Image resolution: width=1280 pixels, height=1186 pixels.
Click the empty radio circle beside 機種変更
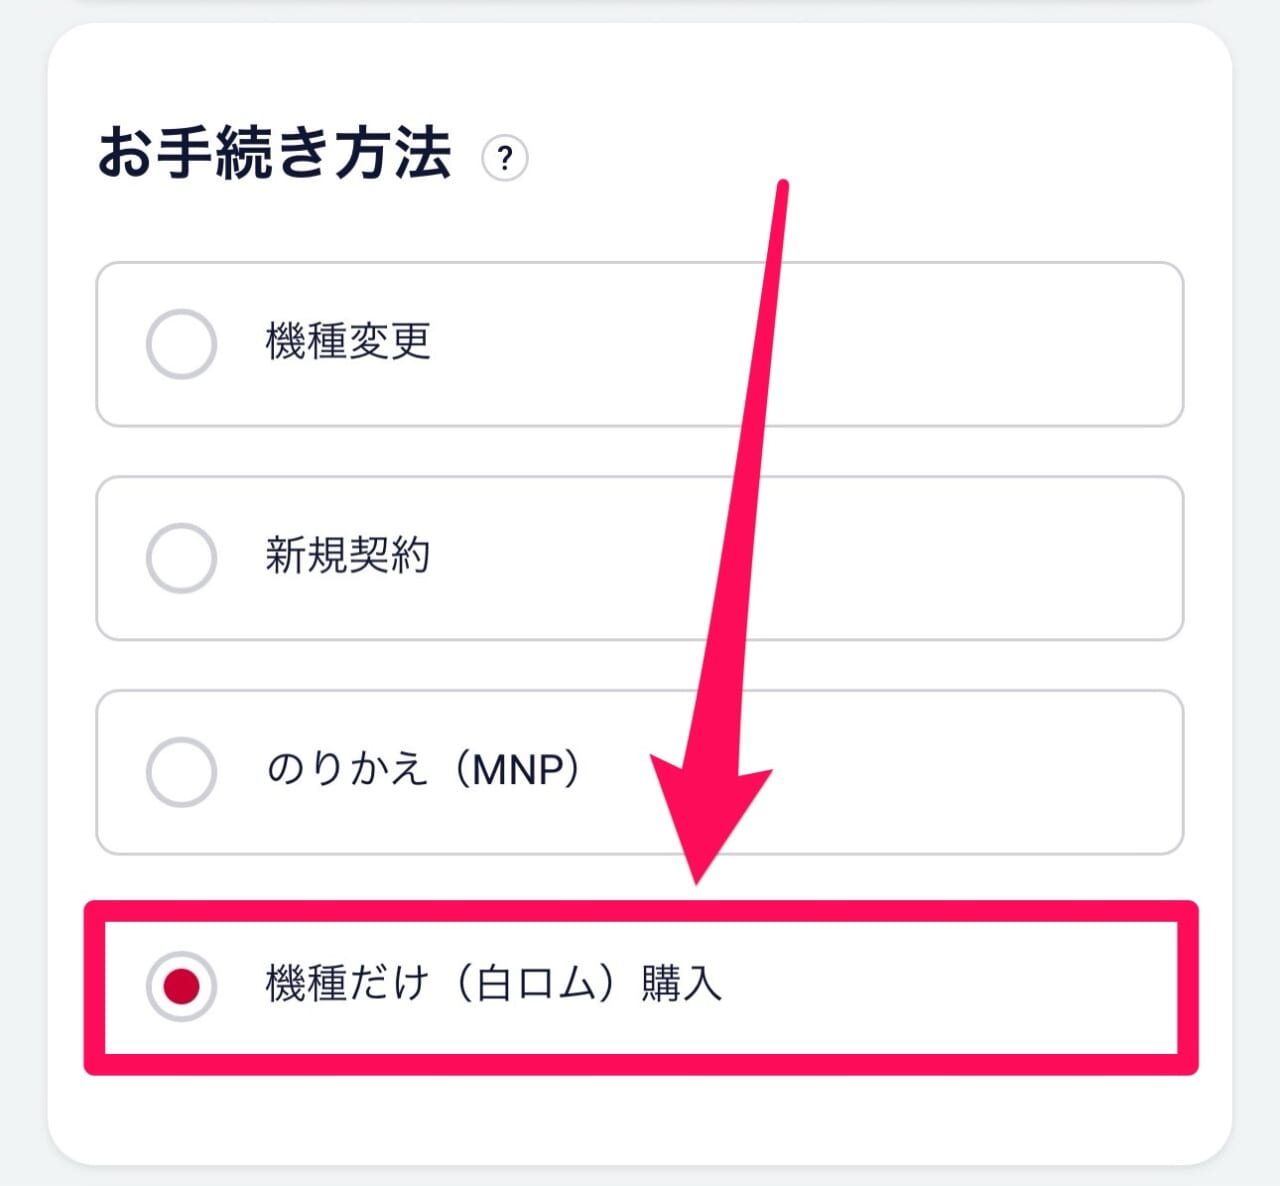(180, 345)
